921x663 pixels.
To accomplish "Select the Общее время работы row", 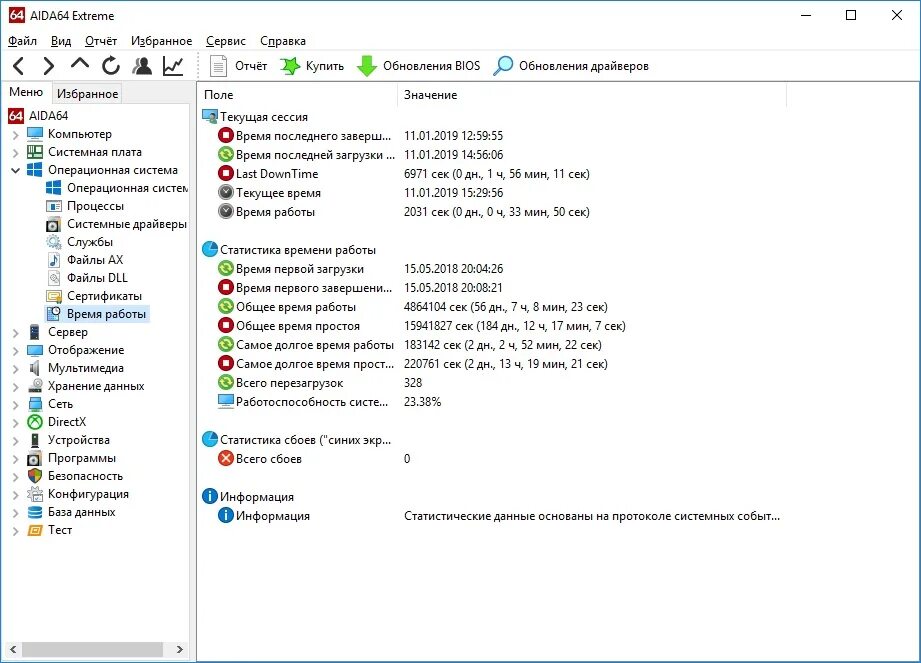I will pyautogui.click(x=412, y=307).
